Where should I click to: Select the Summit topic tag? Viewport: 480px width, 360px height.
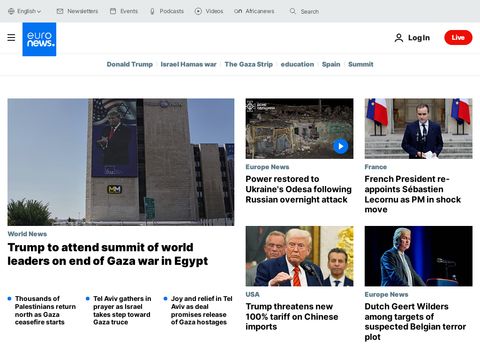[361, 64]
